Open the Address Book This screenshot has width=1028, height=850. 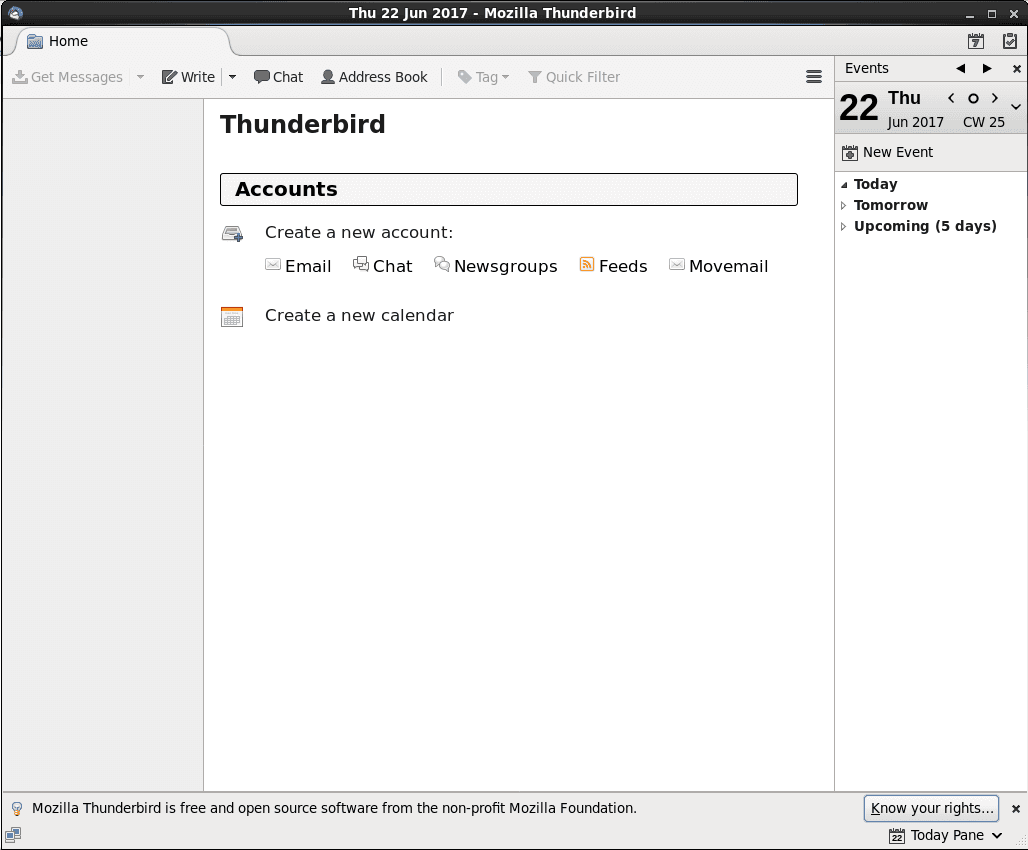pyautogui.click(x=374, y=77)
